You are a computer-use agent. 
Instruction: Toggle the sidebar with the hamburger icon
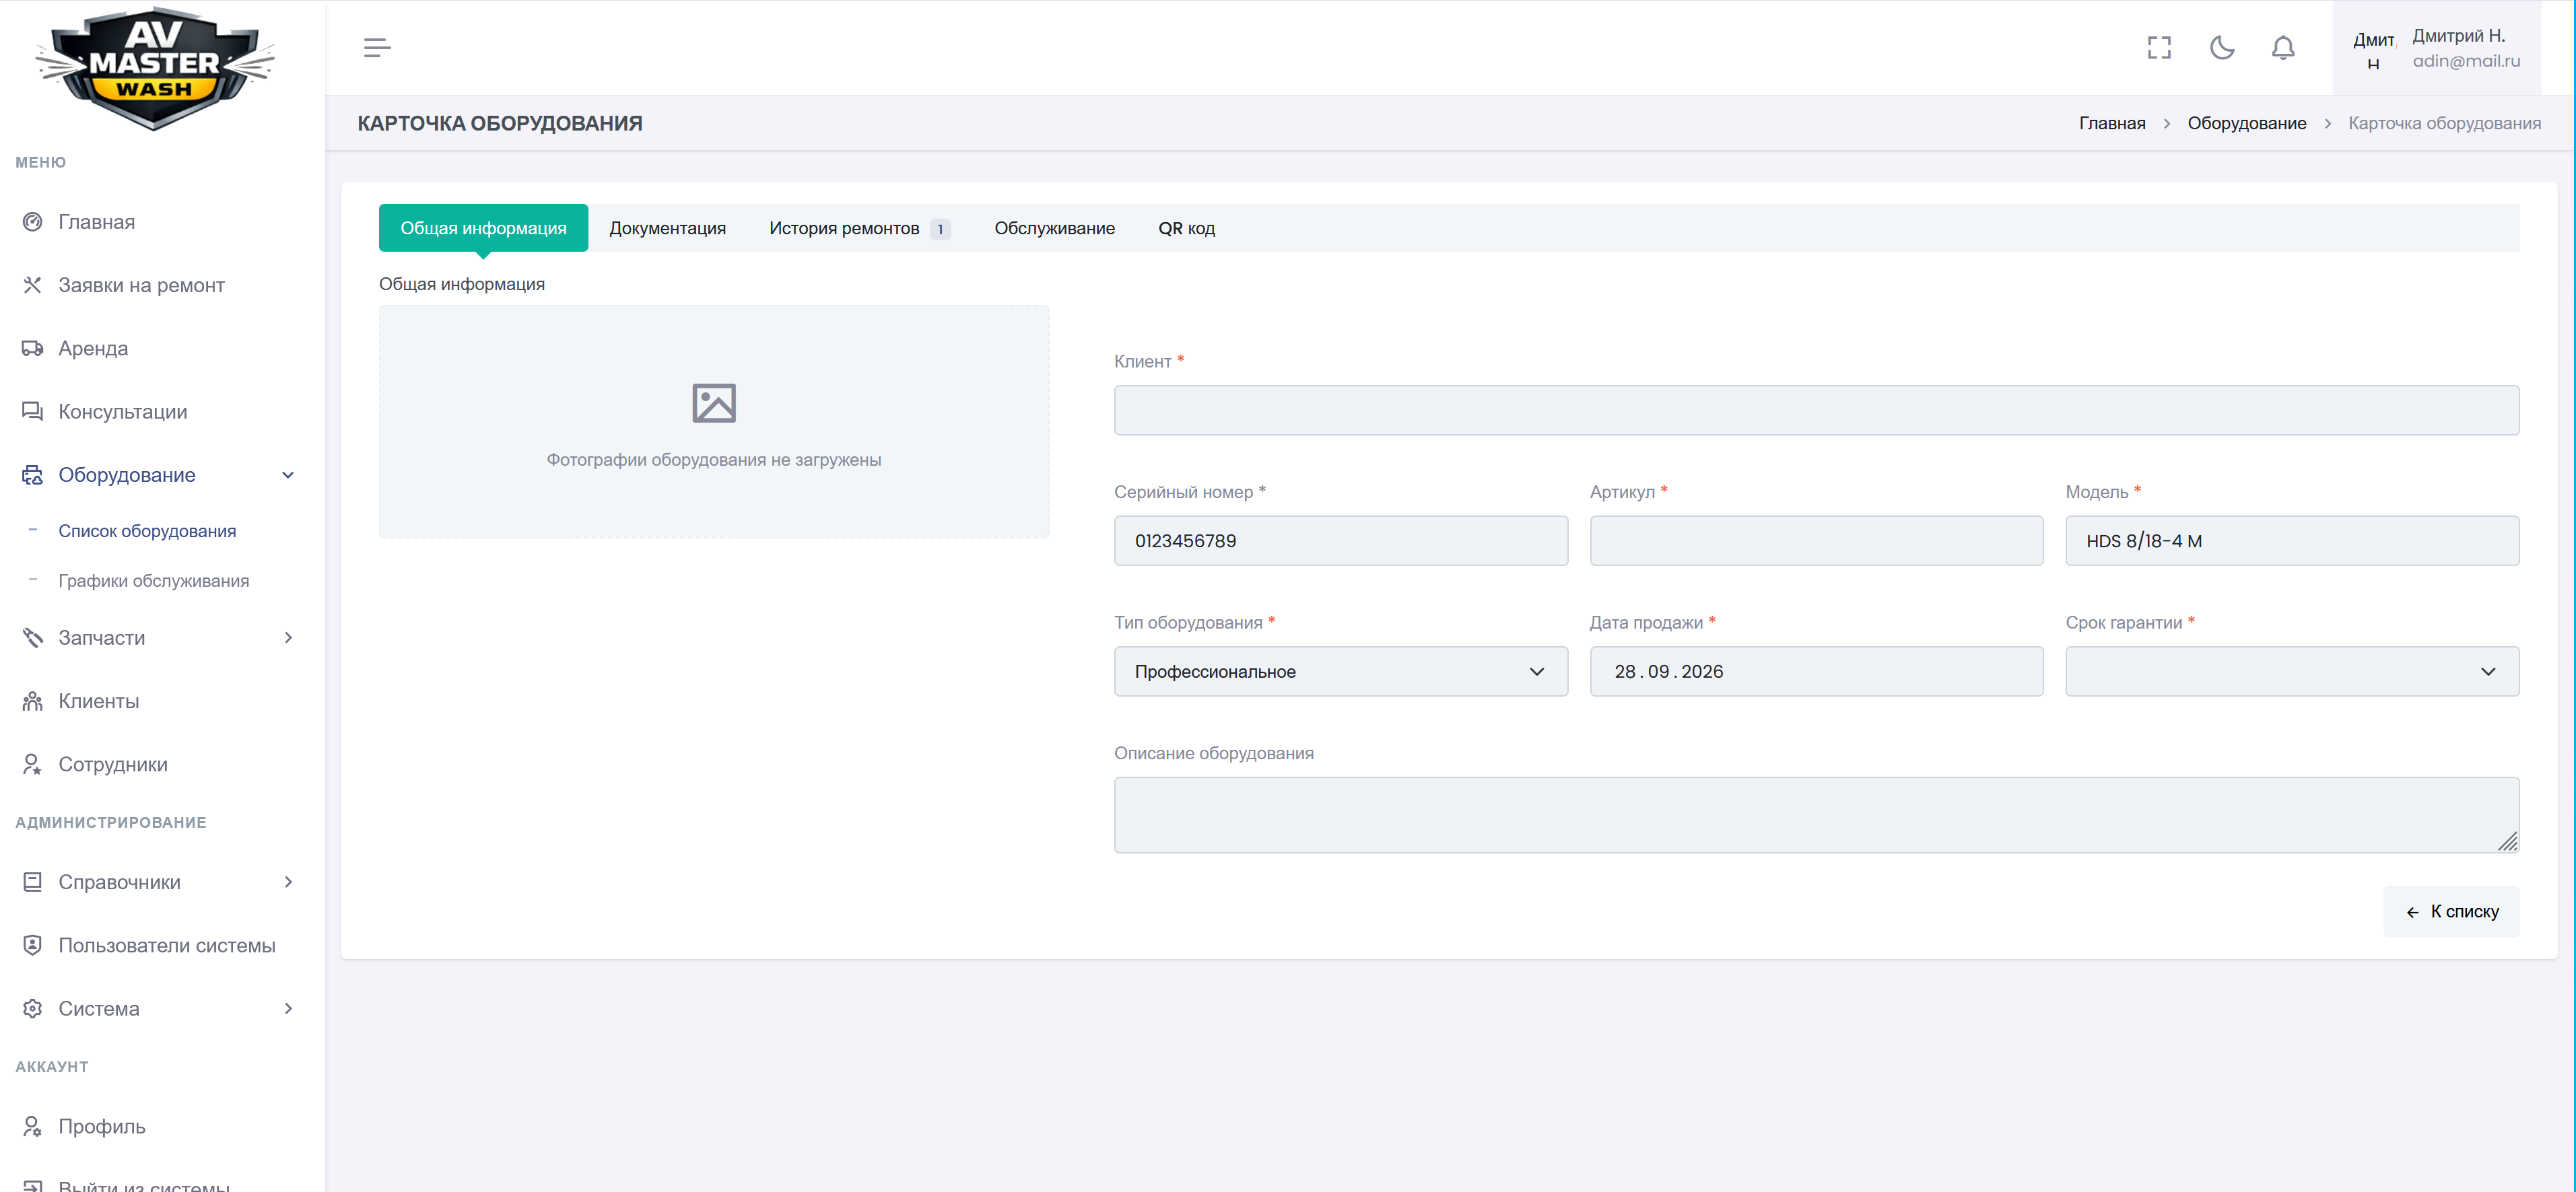pos(377,47)
